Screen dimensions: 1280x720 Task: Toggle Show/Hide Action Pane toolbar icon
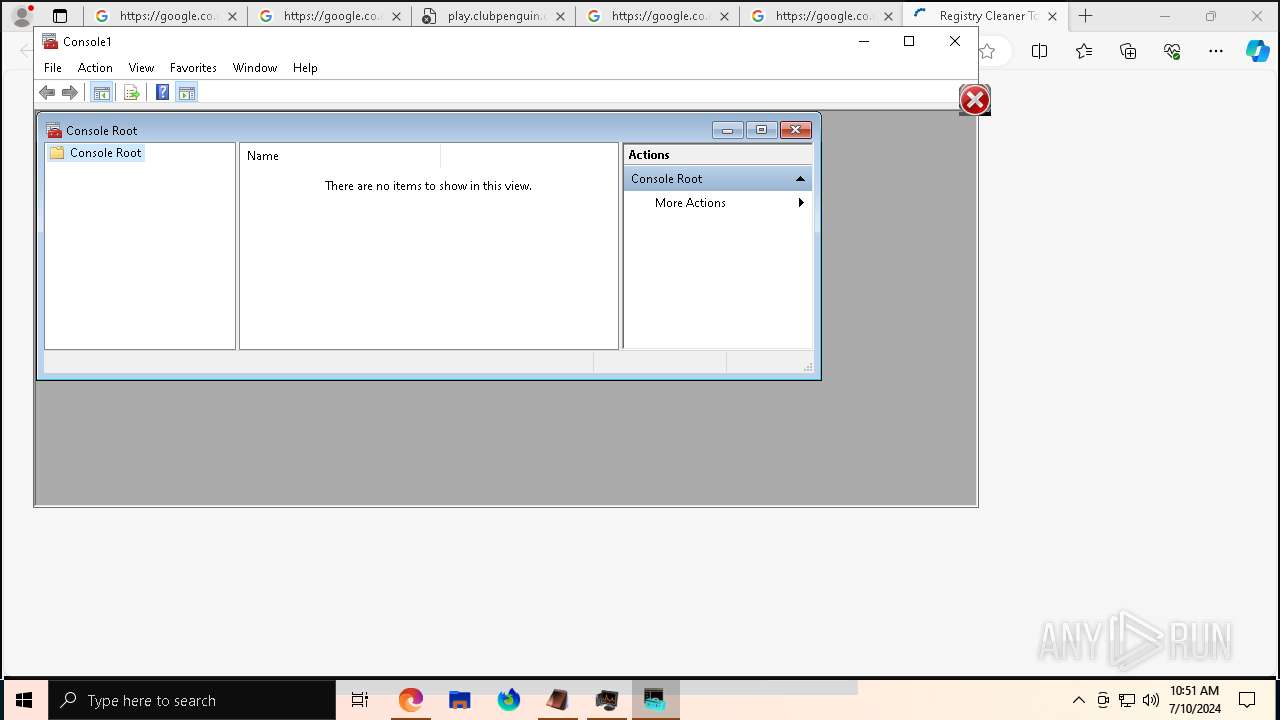186,93
